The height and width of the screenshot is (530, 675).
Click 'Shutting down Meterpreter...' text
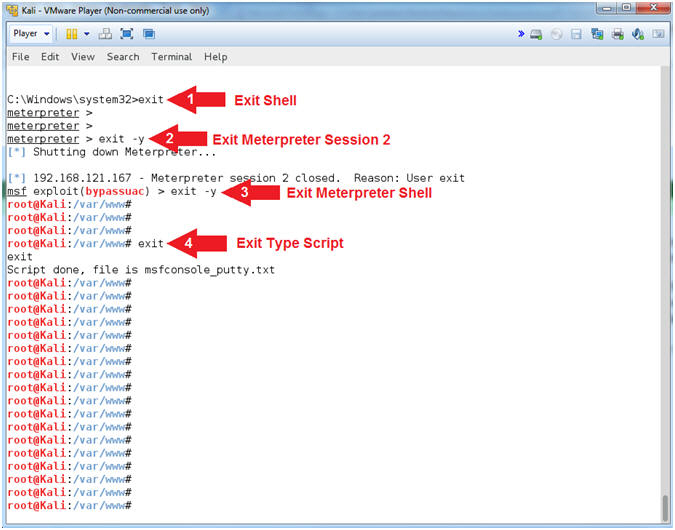point(125,152)
